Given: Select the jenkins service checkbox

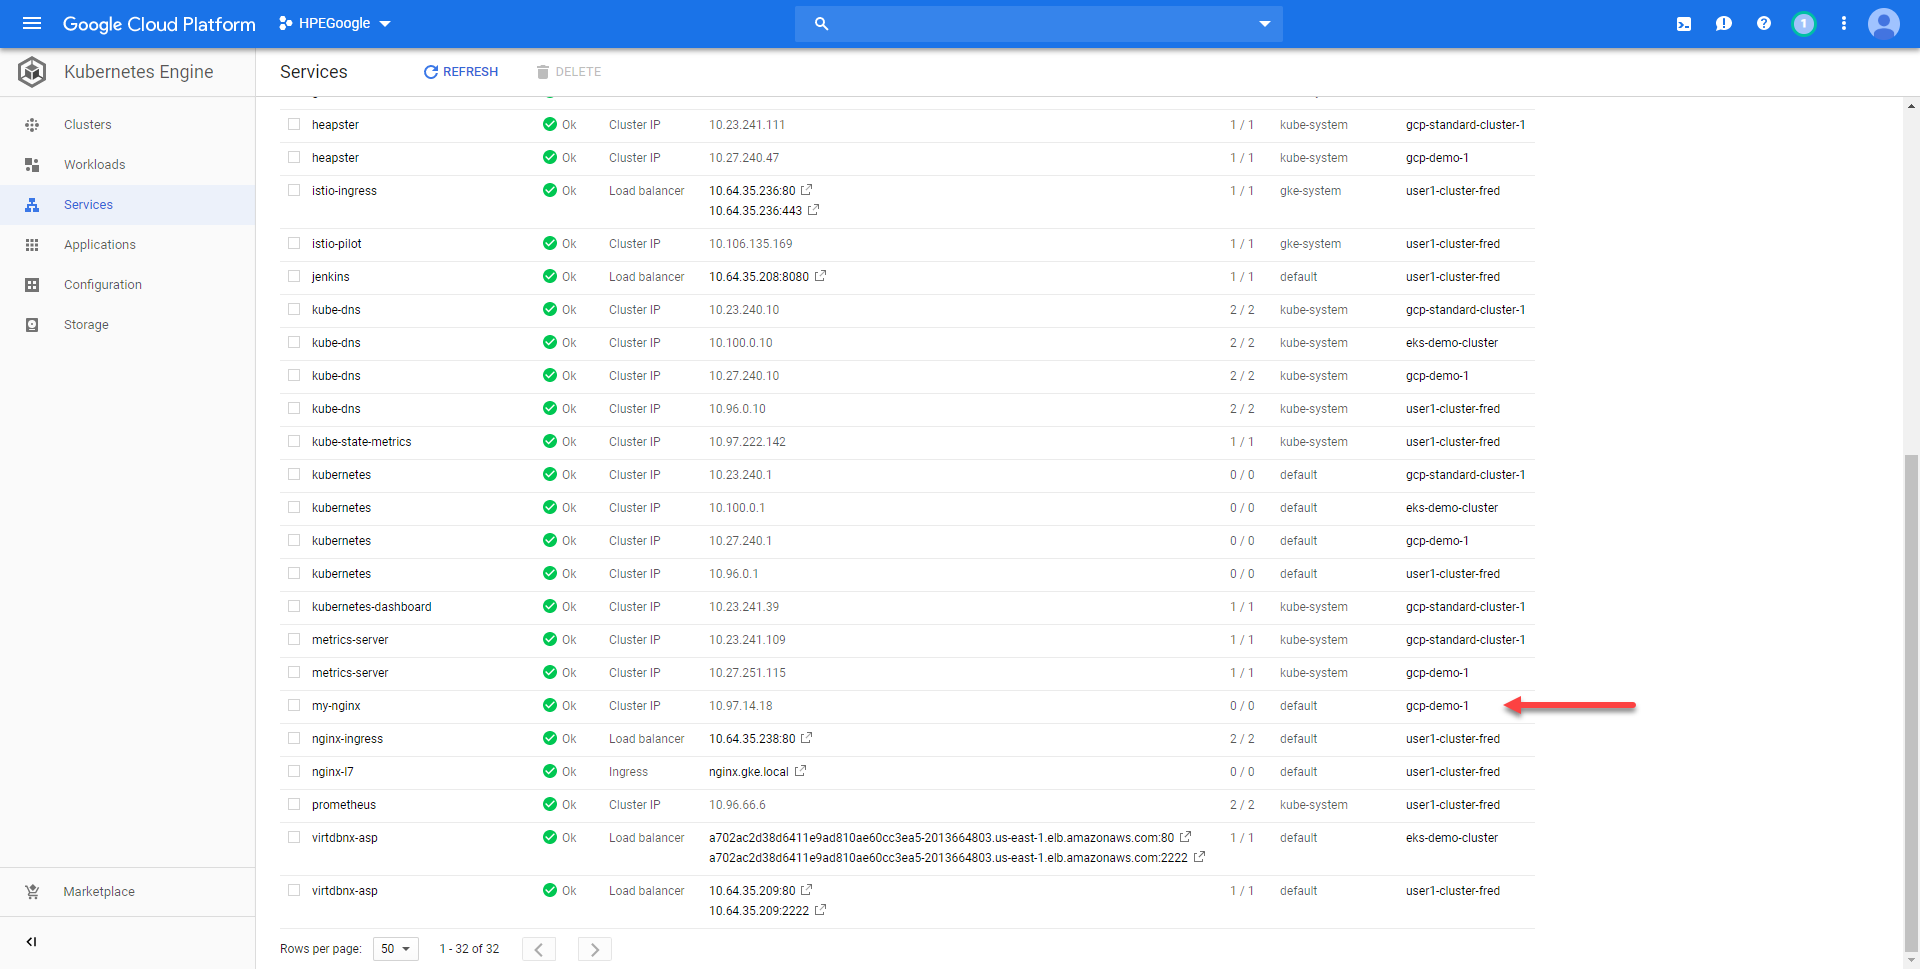Looking at the screenshot, I should [294, 276].
